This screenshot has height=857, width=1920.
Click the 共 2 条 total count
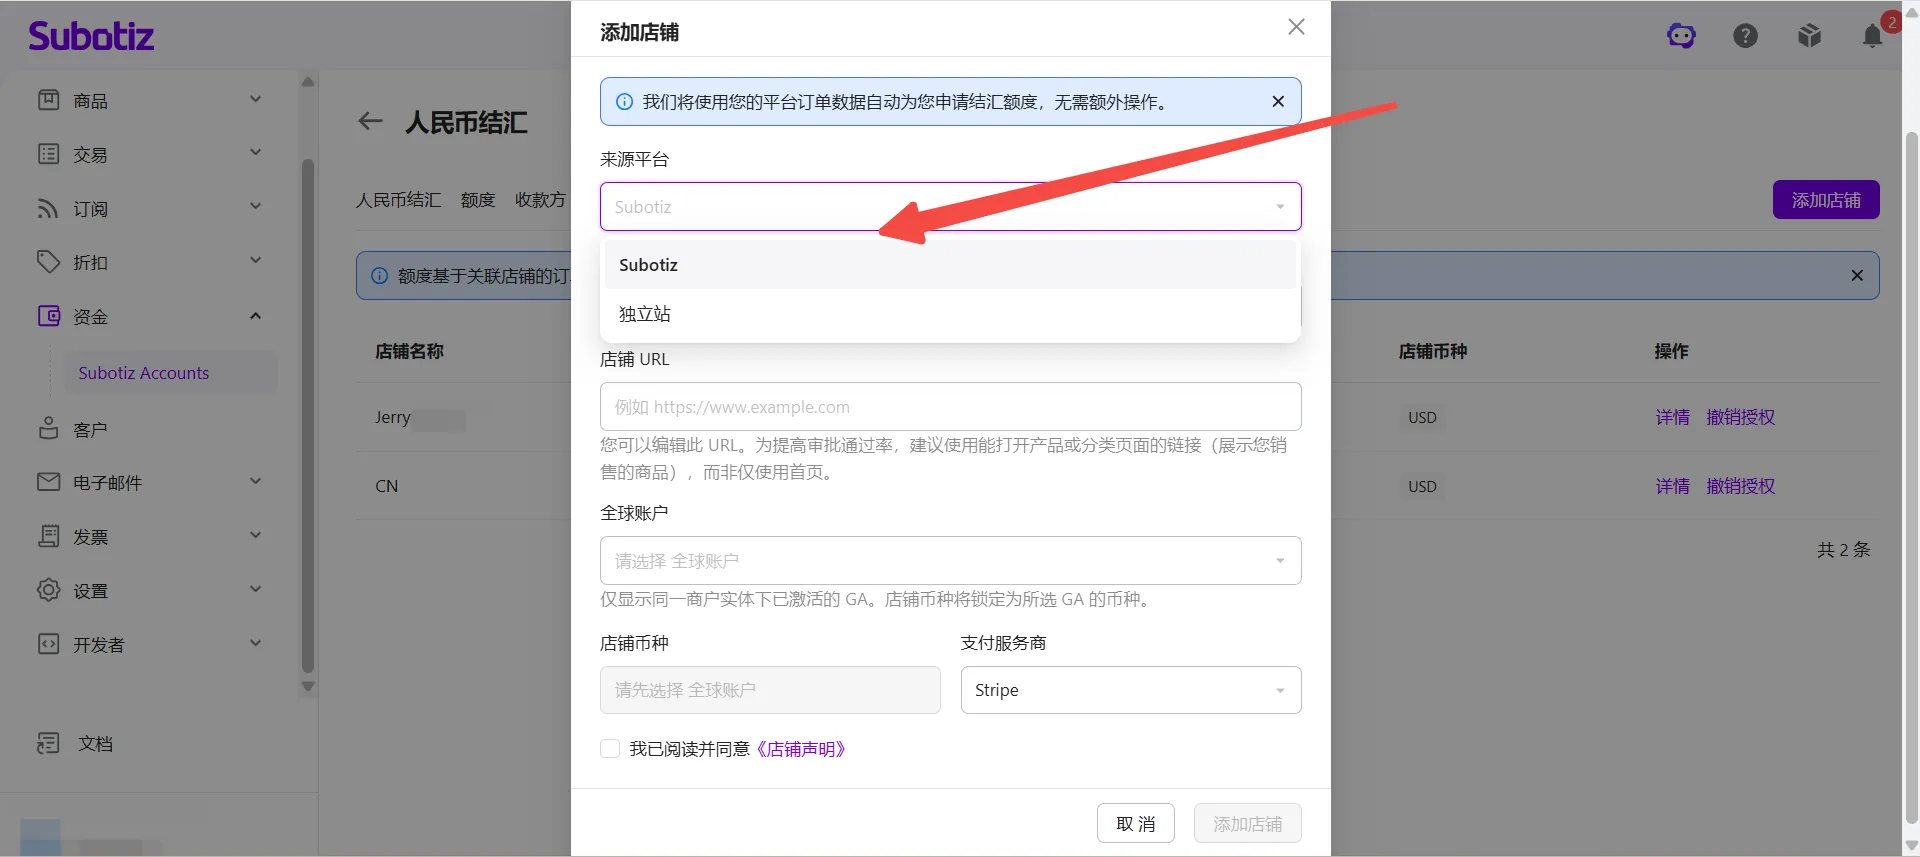coord(1843,549)
